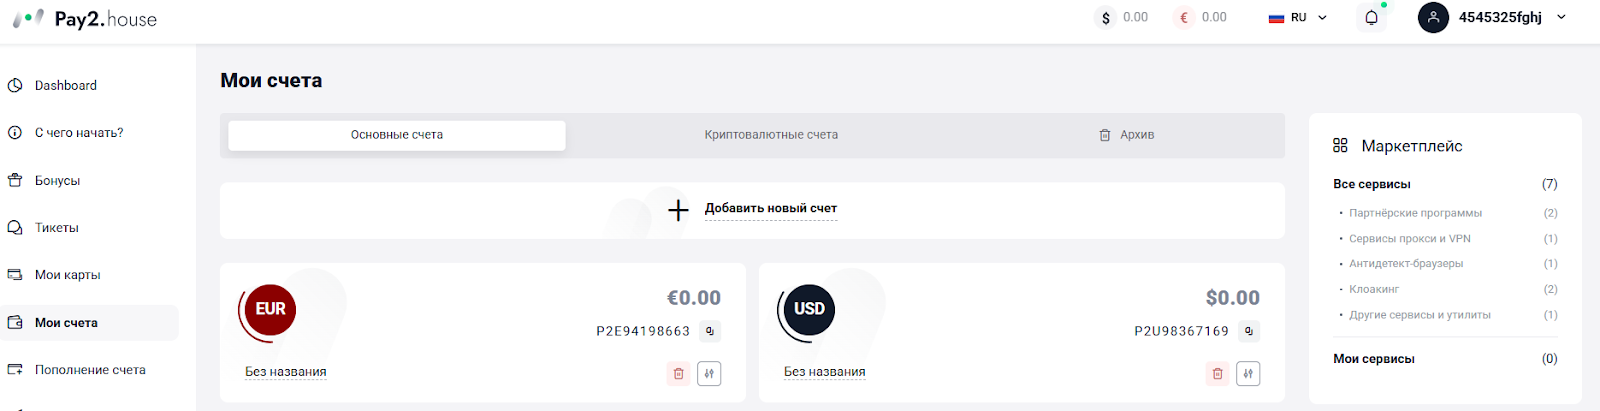Copy the USD account number P2U98367169
Viewport: 1600px width, 411px height.
point(1248,331)
